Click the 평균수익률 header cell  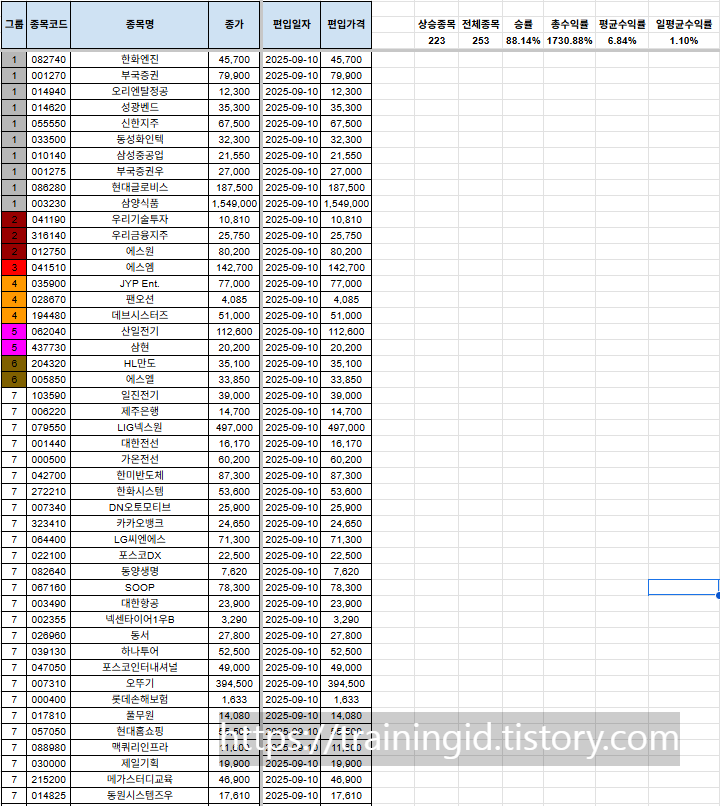(622, 24)
